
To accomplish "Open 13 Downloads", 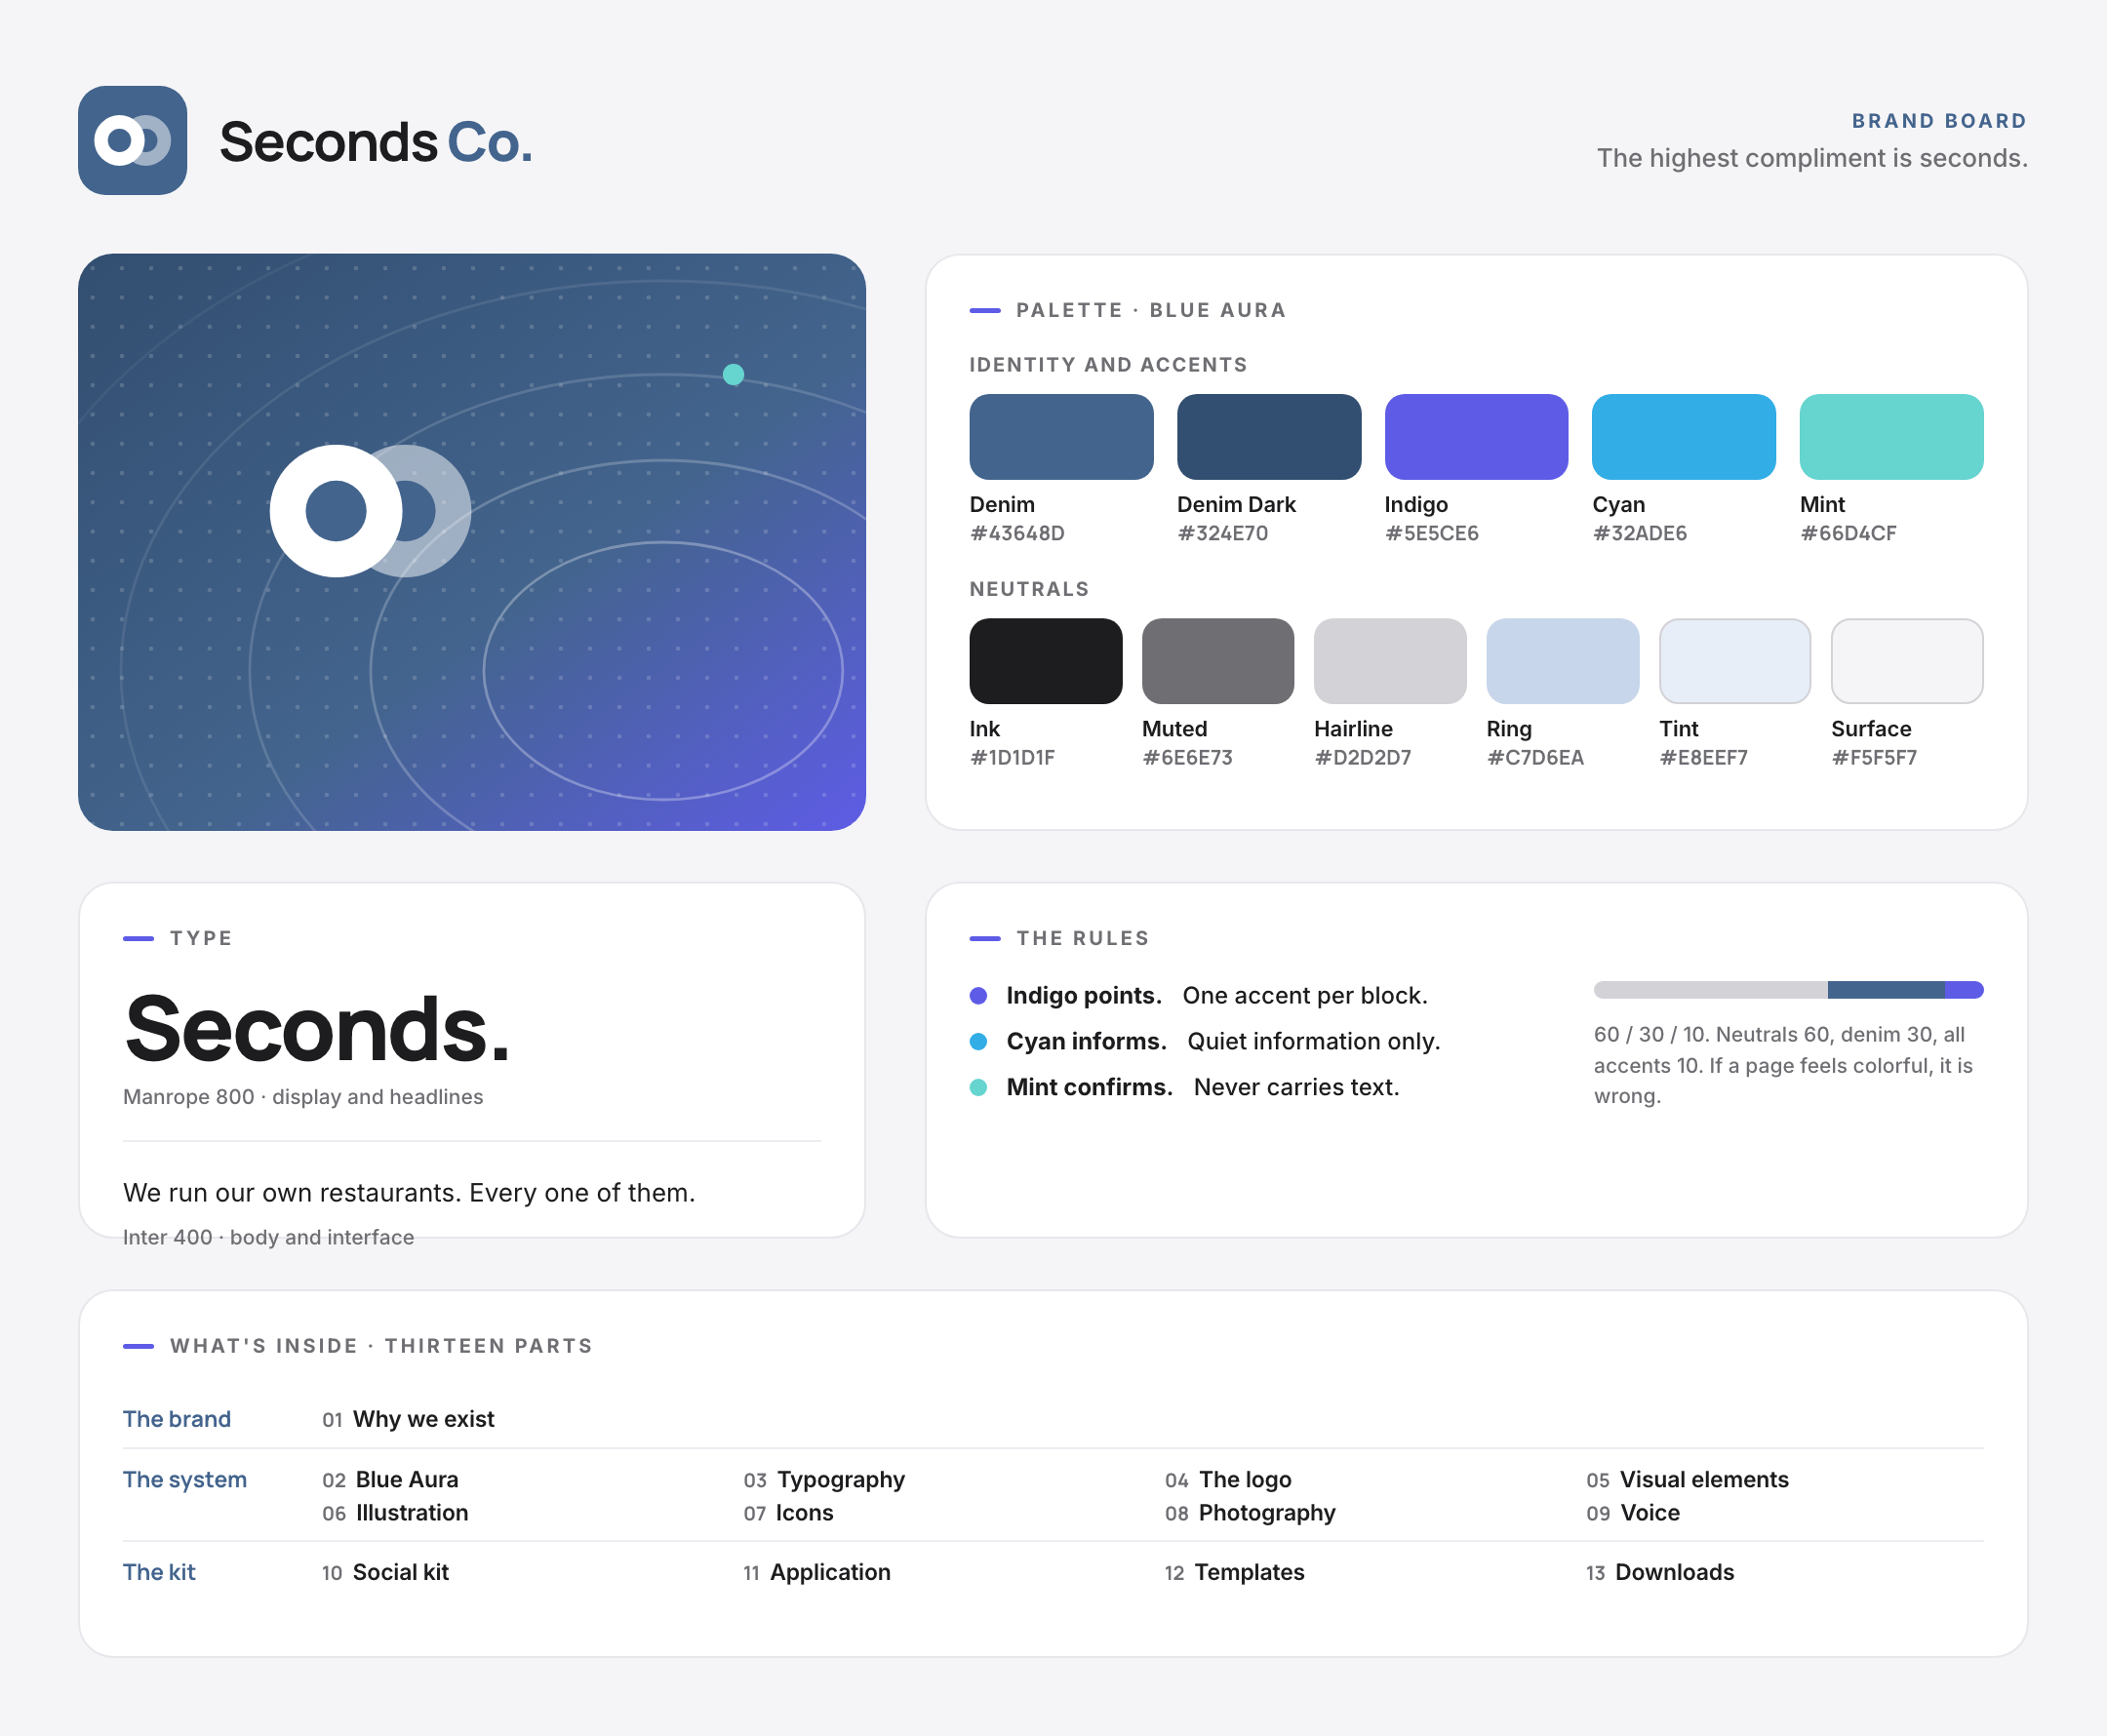I will pos(1660,1572).
